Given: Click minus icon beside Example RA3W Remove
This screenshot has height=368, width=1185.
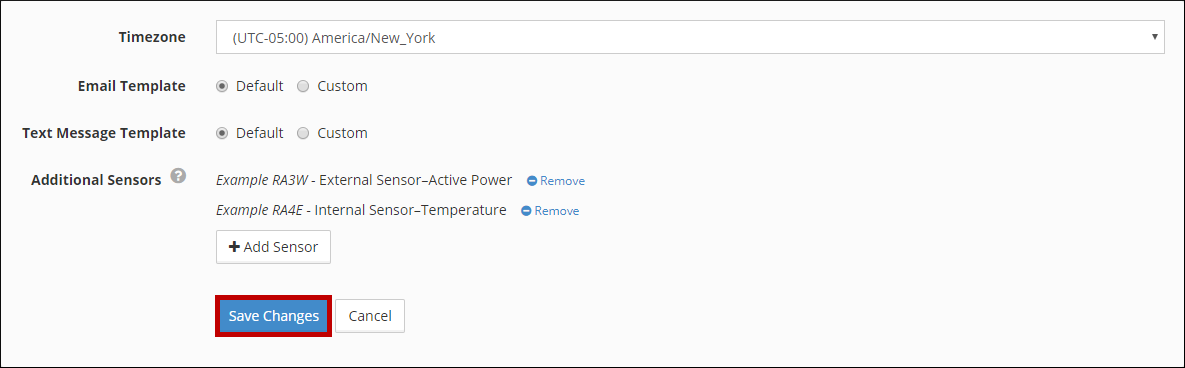Looking at the screenshot, I should click(532, 181).
